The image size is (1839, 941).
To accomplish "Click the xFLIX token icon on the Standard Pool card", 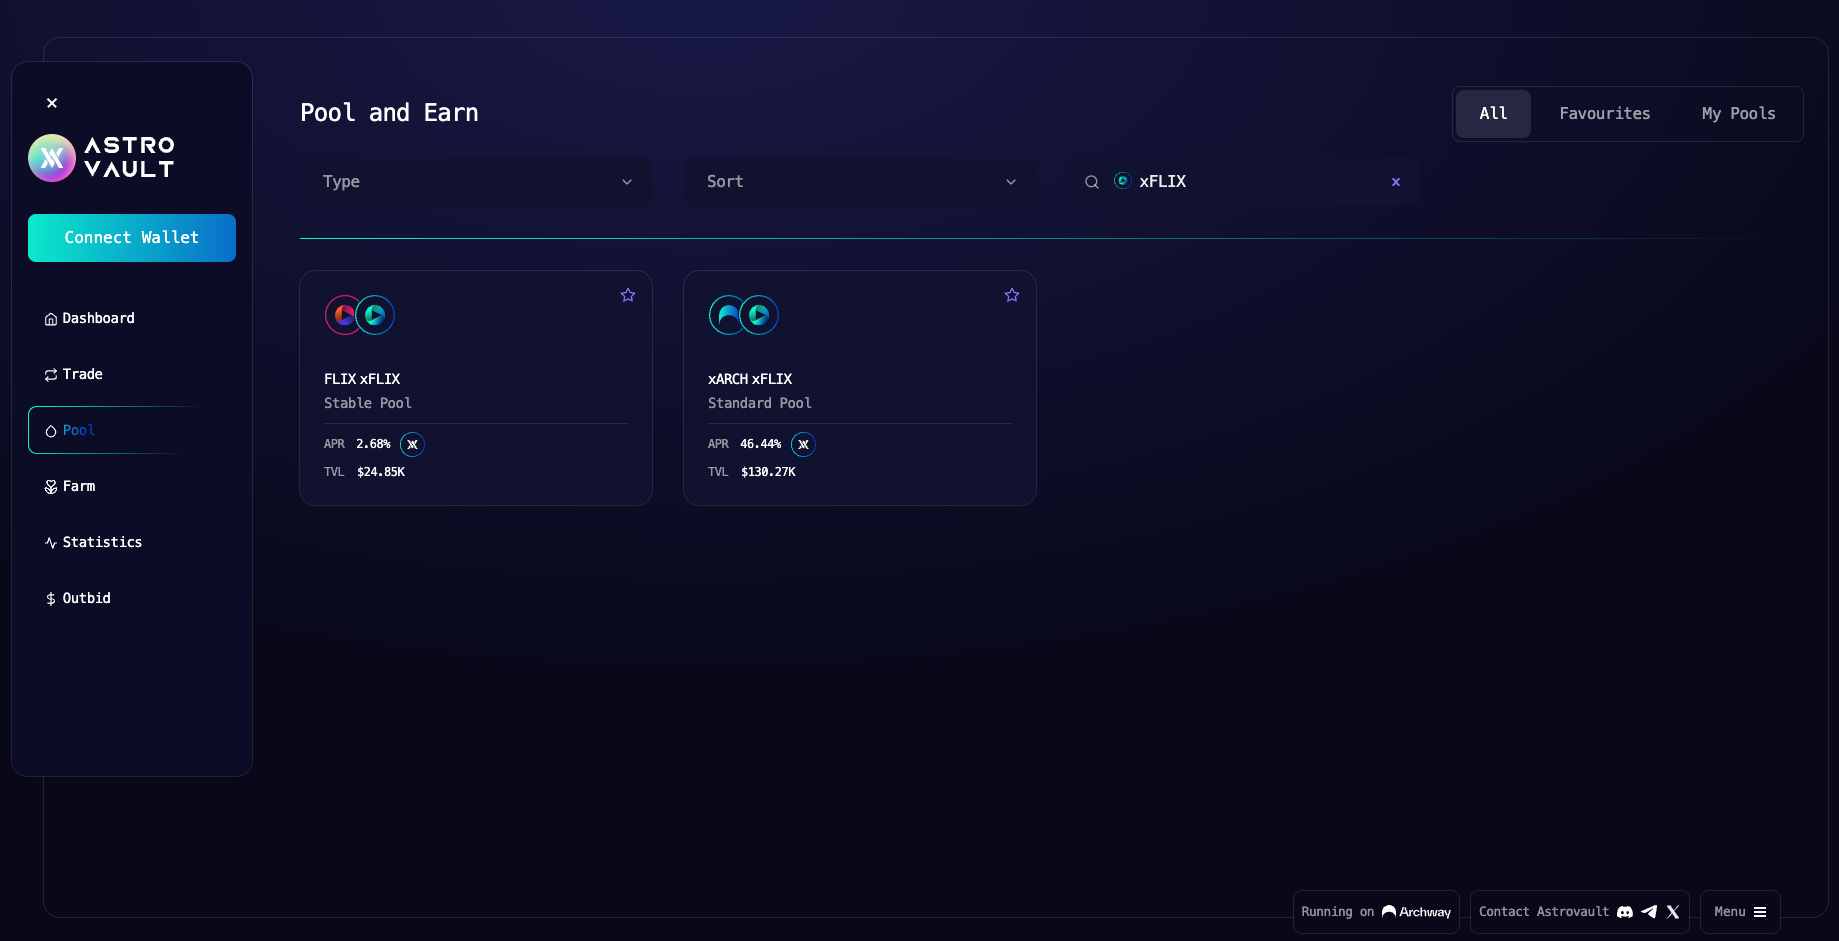I will 760,315.
